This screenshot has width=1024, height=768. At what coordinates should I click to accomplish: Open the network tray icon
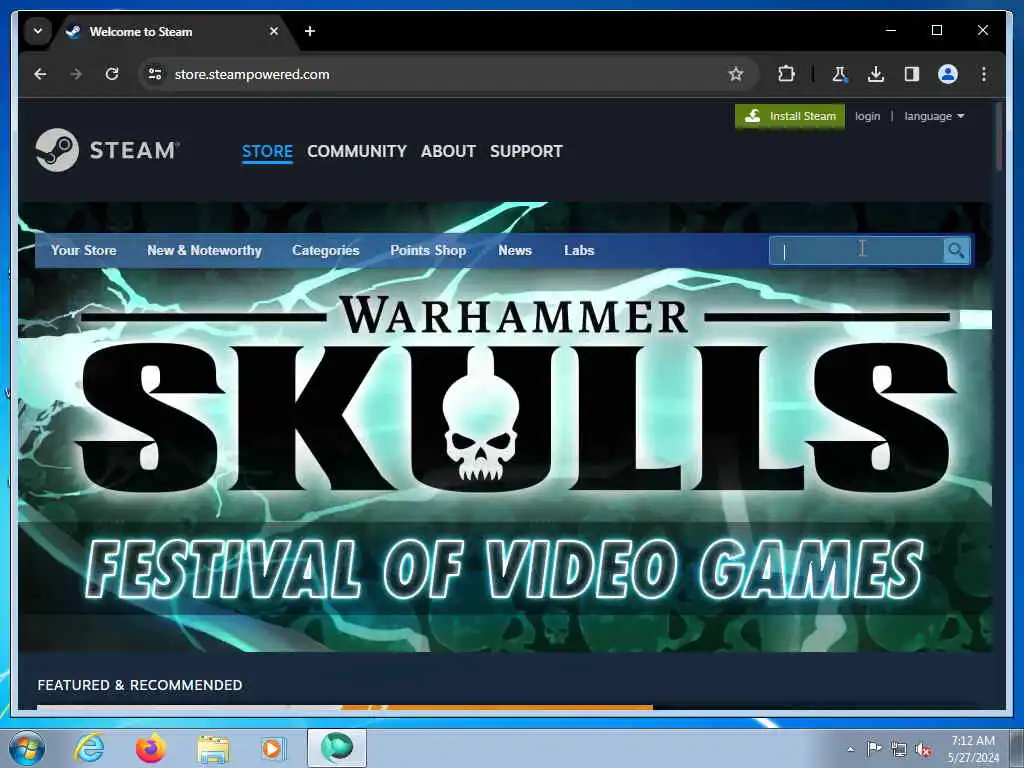point(899,750)
